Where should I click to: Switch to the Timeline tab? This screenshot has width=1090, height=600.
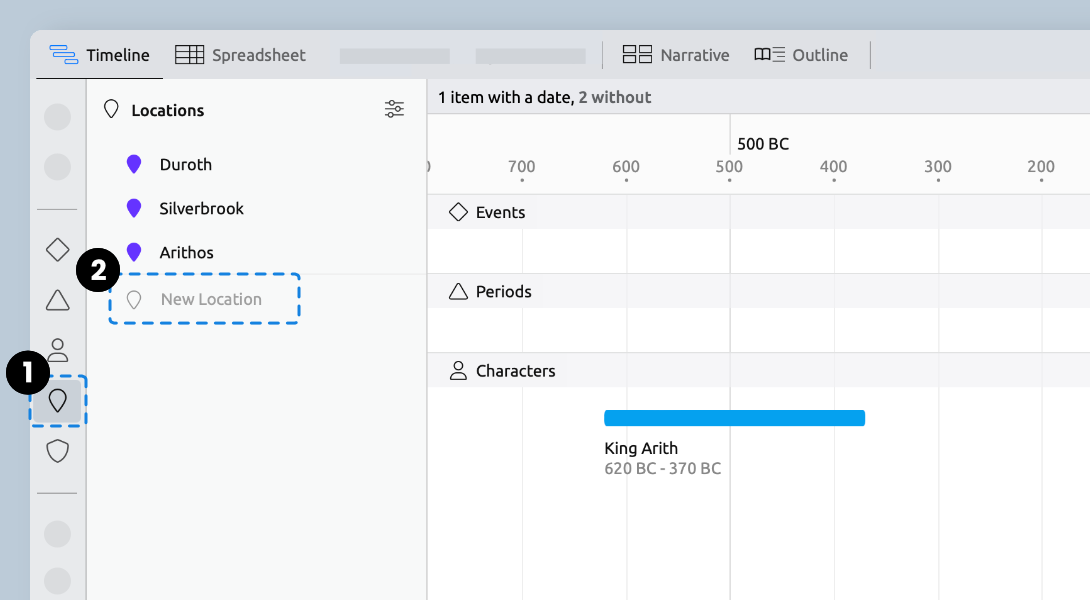click(x=99, y=55)
